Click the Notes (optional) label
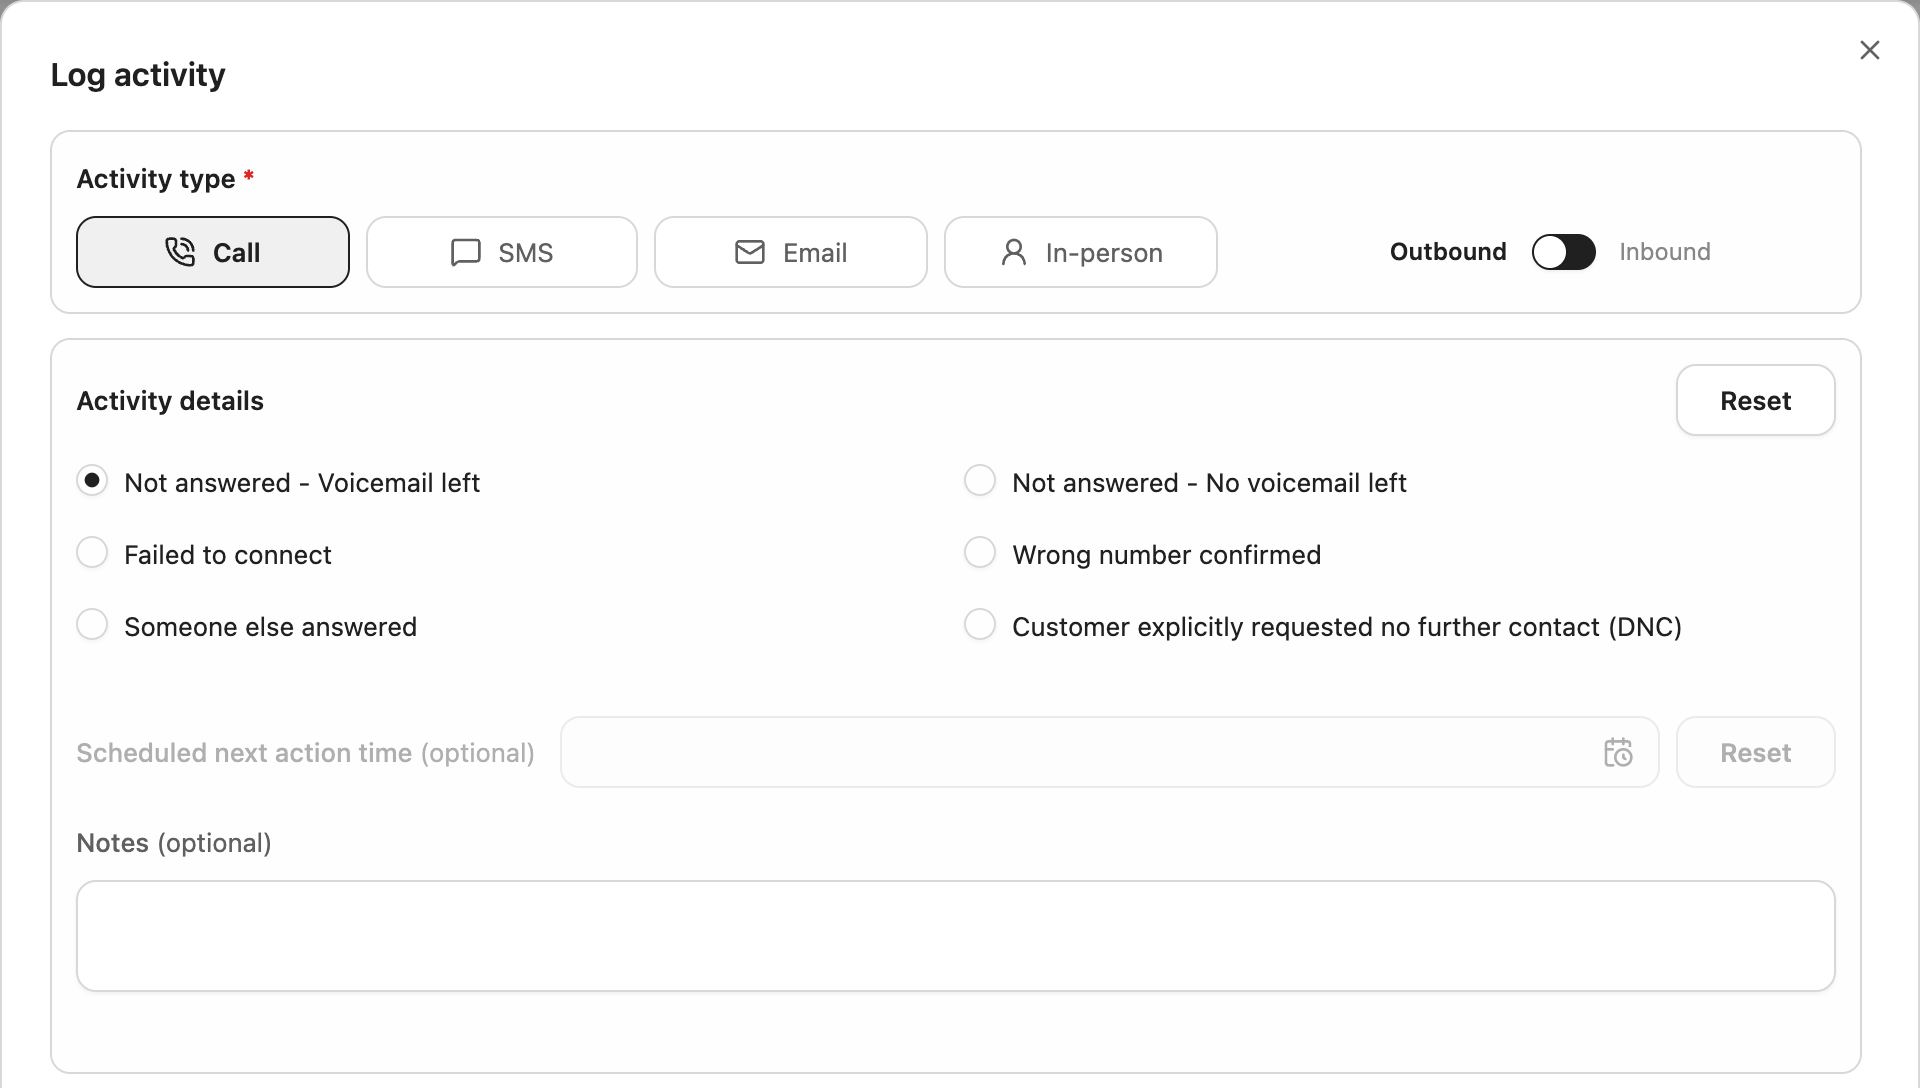The width and height of the screenshot is (1920, 1088). (x=174, y=843)
